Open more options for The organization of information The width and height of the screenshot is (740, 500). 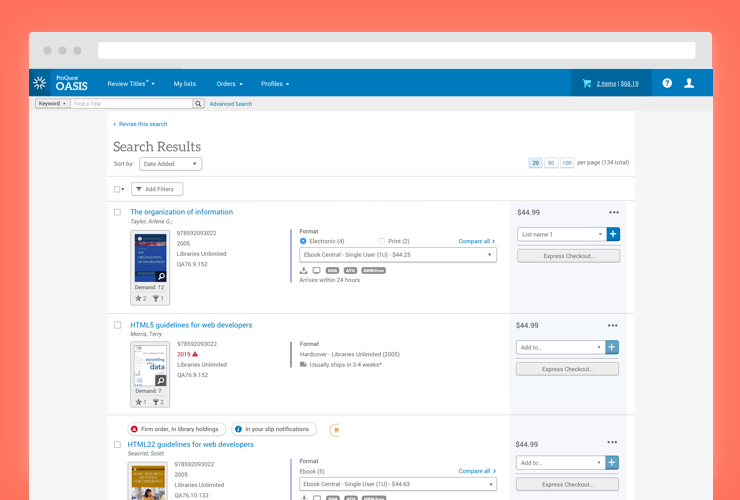coord(614,212)
